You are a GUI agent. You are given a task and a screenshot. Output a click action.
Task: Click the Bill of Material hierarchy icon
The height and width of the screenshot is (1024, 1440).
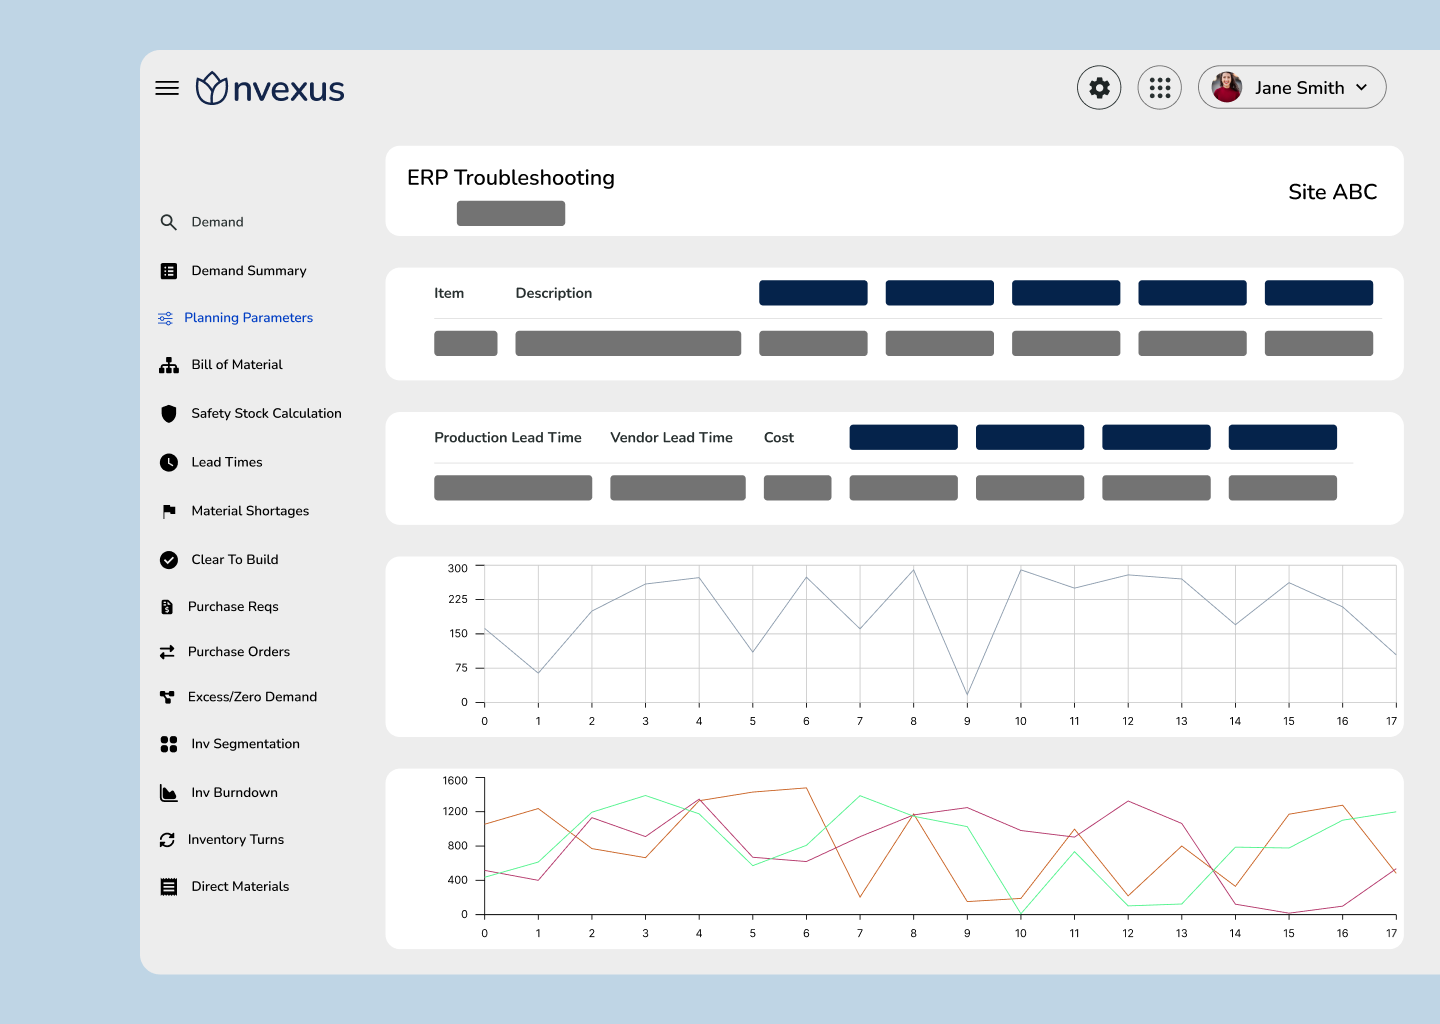(x=169, y=365)
